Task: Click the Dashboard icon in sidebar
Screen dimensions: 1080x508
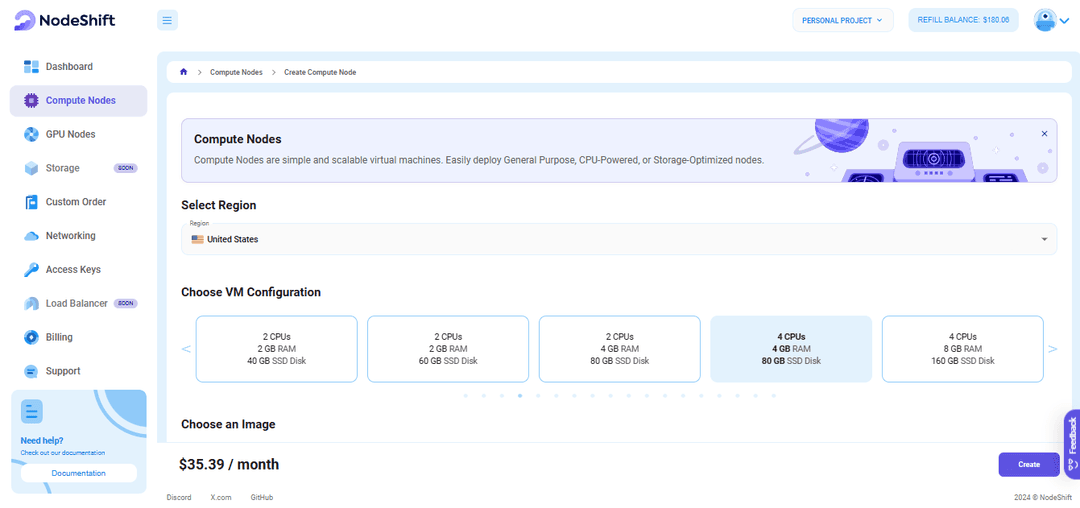Action: coord(31,67)
